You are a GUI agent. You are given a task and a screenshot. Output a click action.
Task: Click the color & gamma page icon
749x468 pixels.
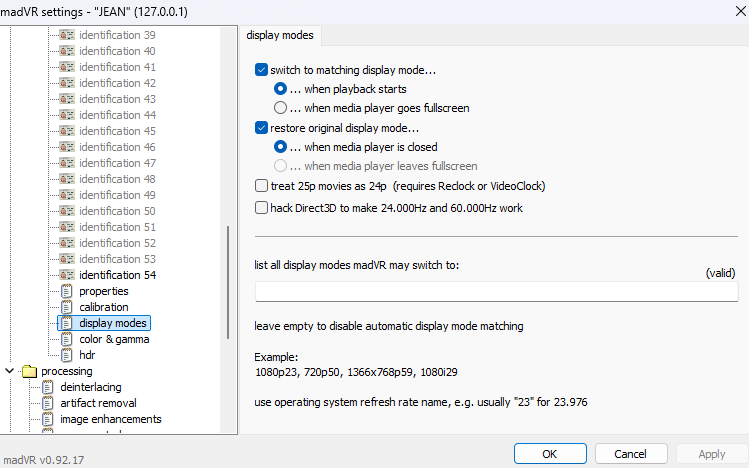tap(67, 339)
